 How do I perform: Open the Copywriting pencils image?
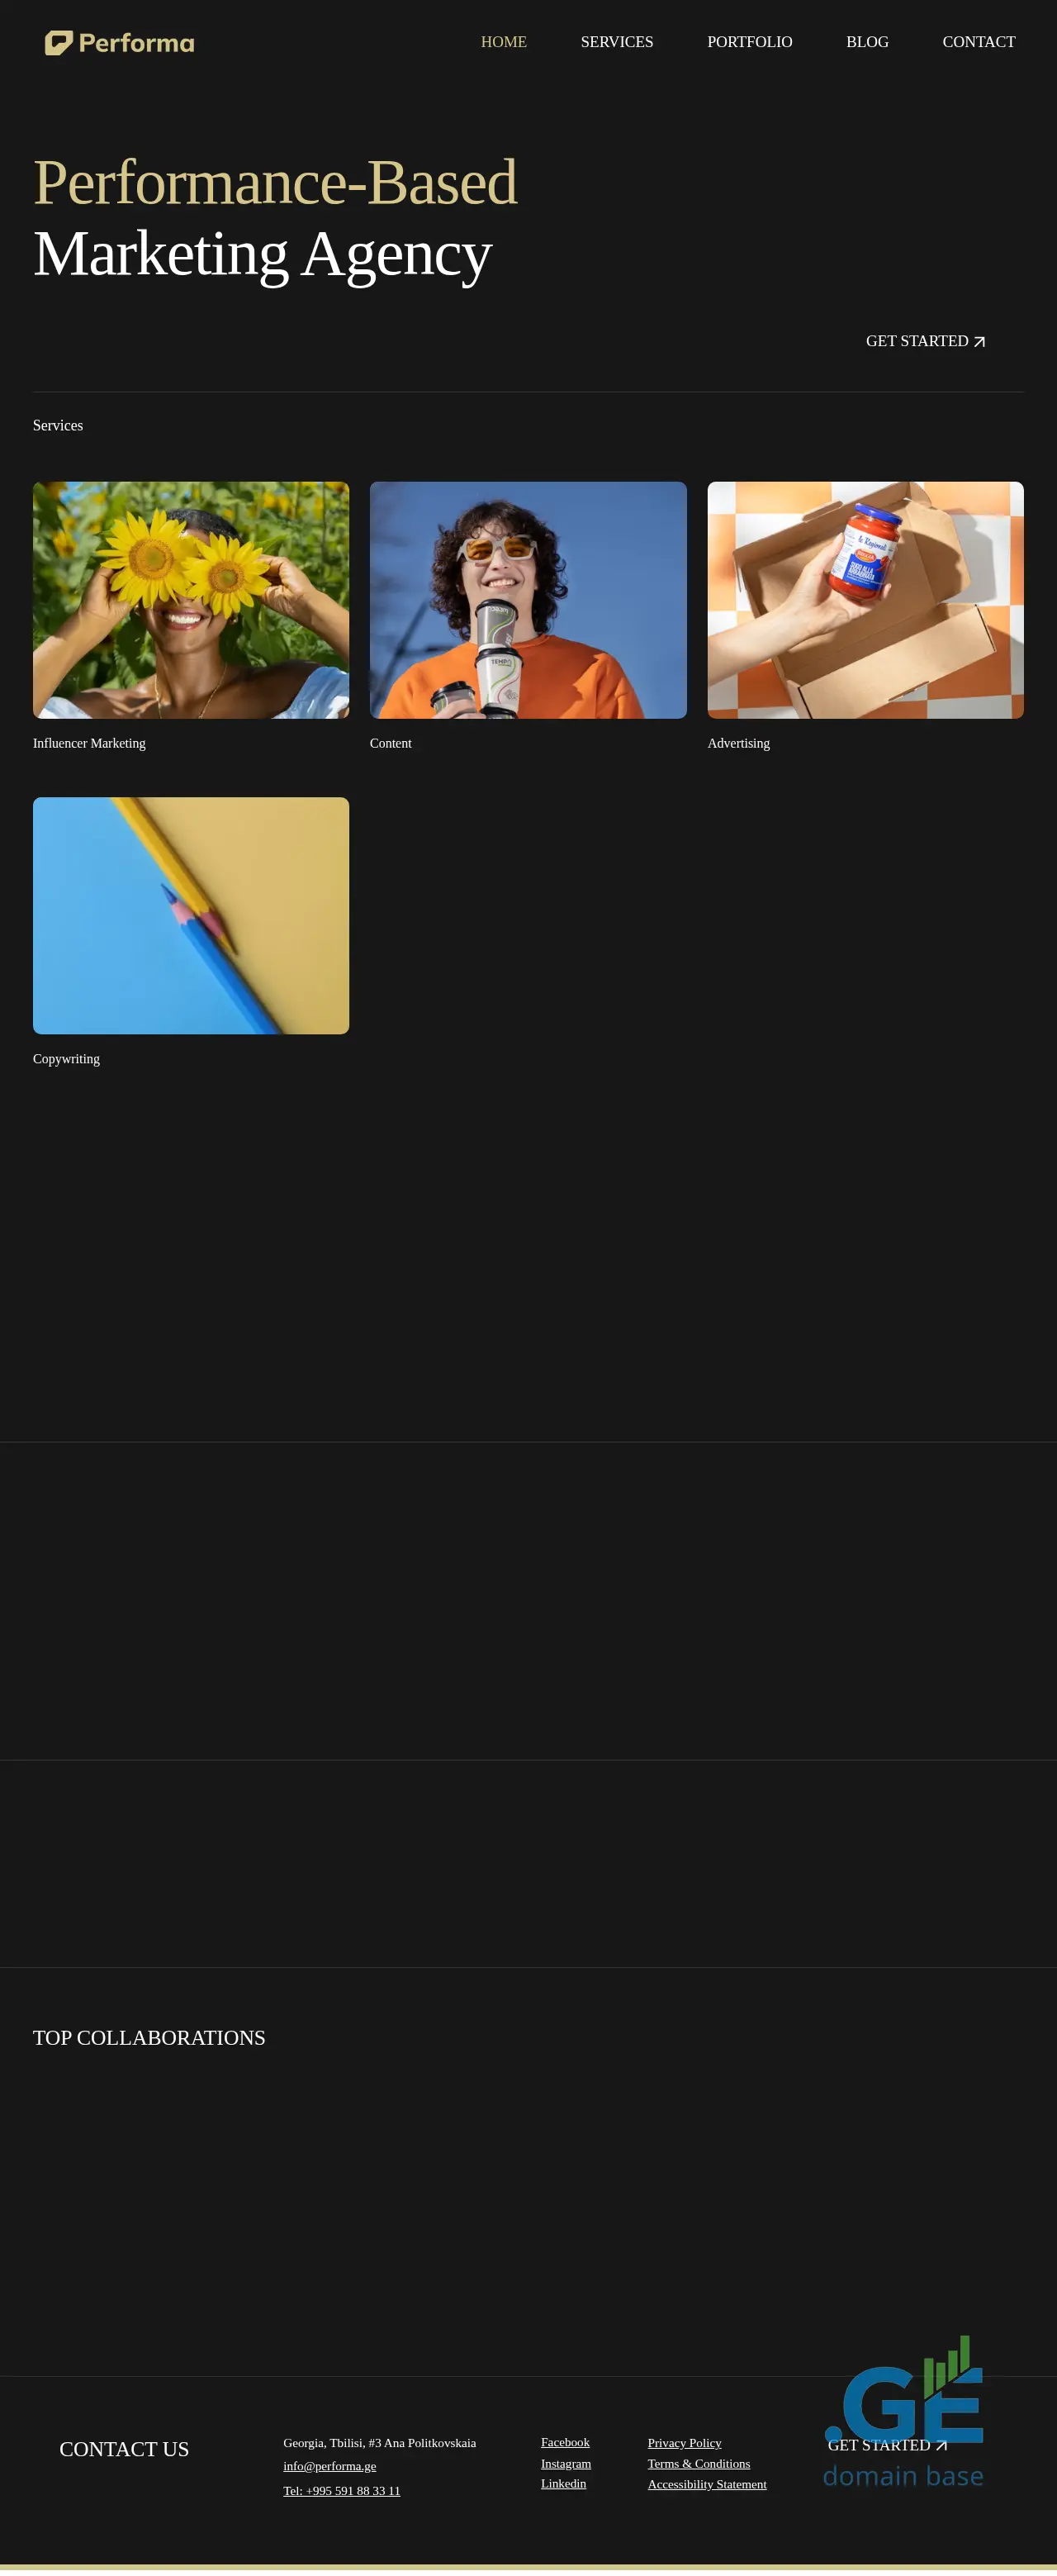[x=191, y=915]
